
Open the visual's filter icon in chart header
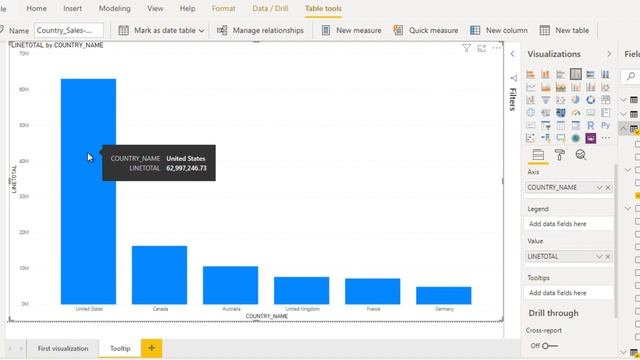[x=467, y=48]
